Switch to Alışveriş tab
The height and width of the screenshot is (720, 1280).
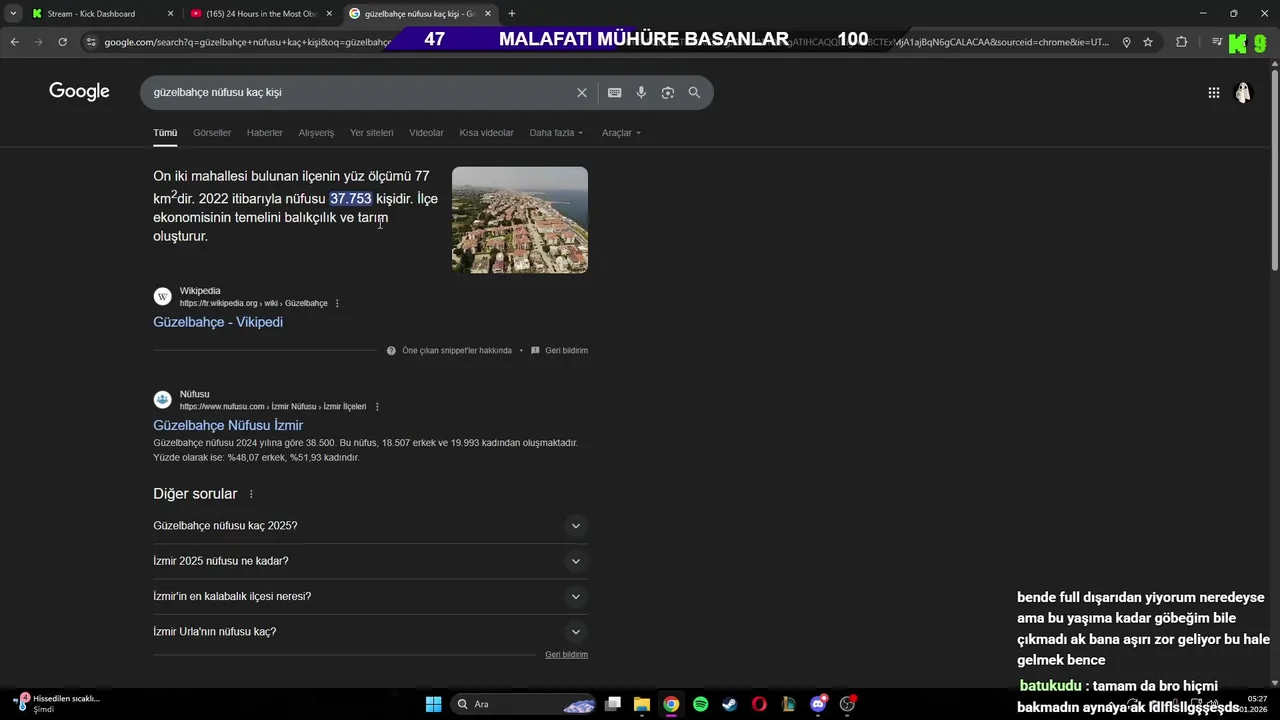coord(316,133)
